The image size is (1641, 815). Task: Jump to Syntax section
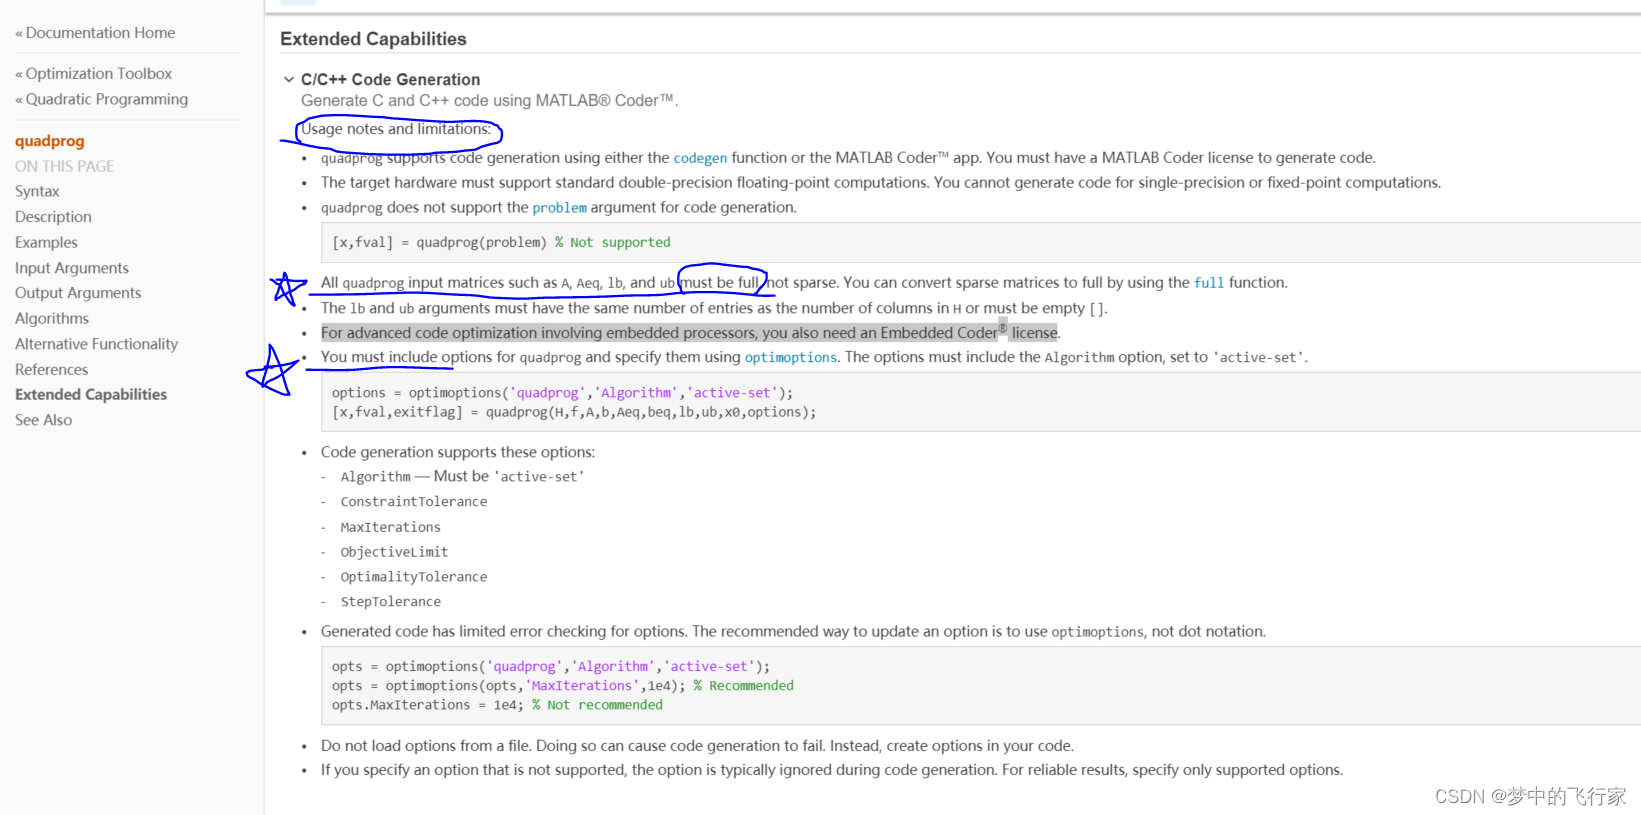[37, 191]
